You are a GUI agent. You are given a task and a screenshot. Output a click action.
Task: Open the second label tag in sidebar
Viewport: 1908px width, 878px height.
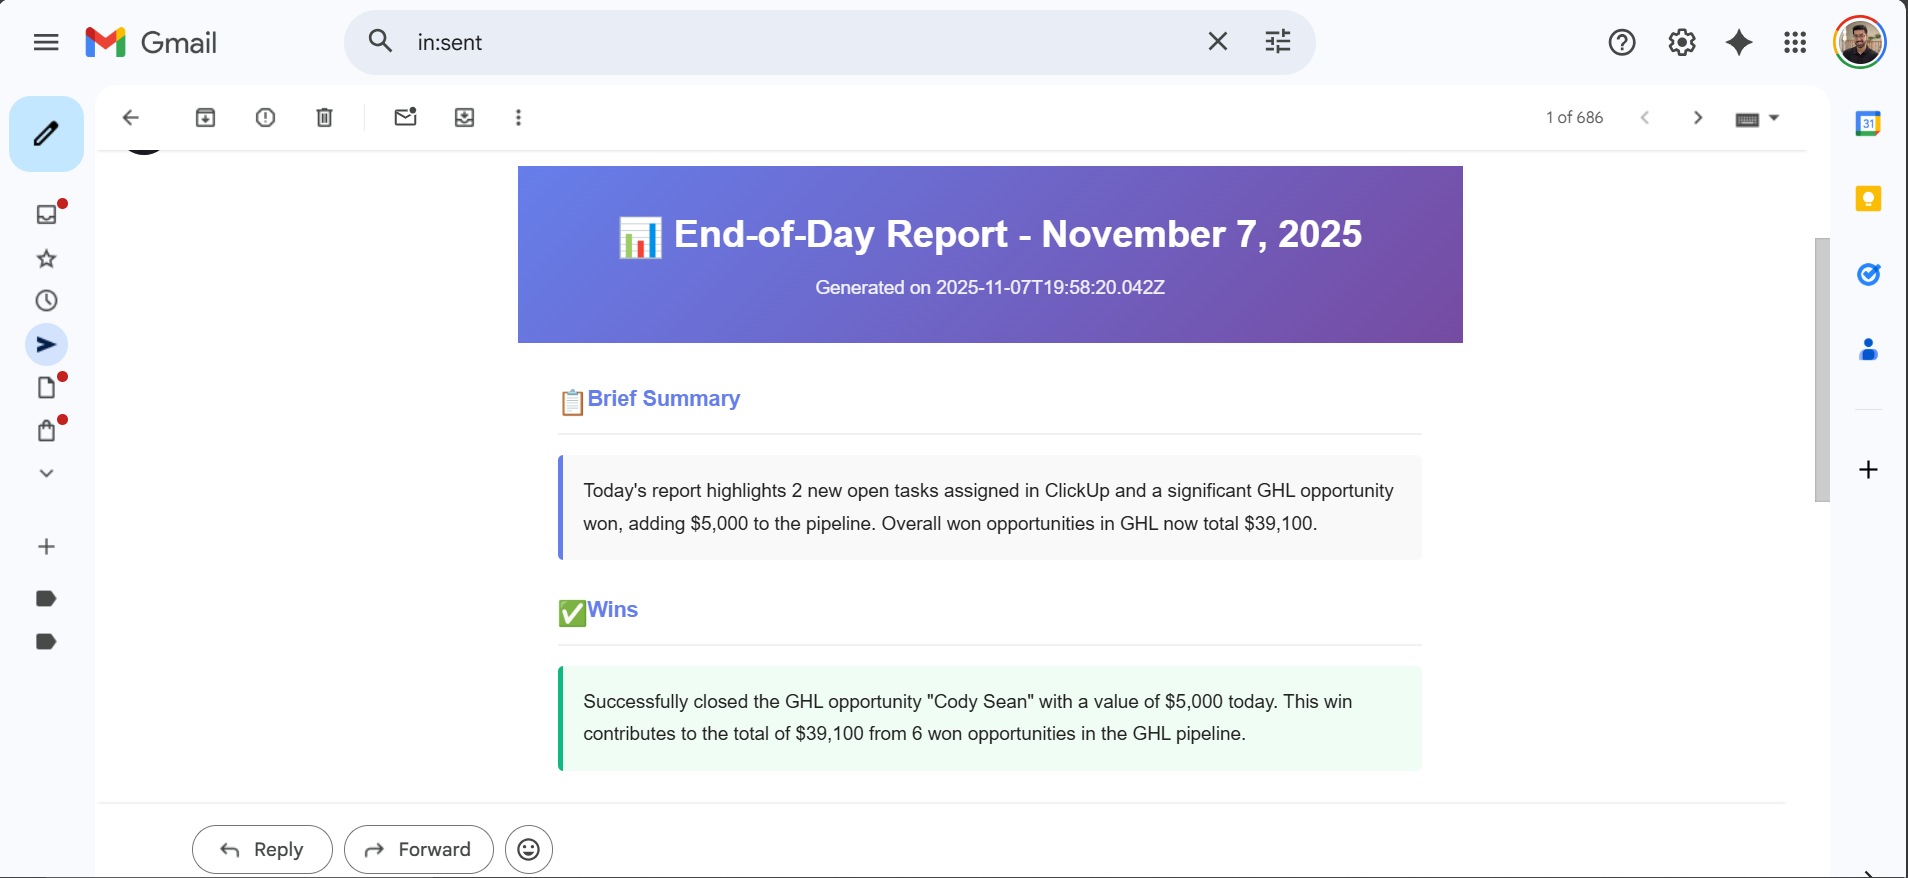46,642
